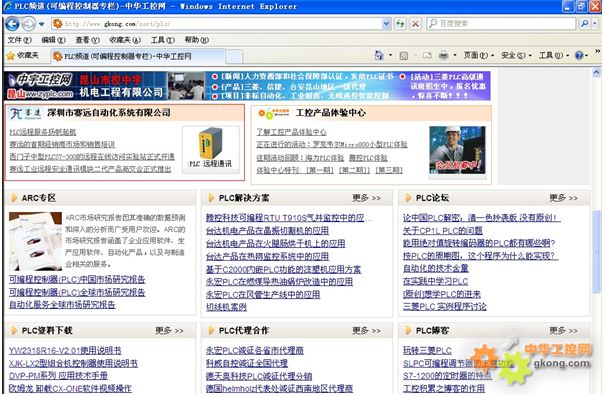605x395 pixels.
Task: Click 更多 in PLC论坛 section
Action: click(x=563, y=198)
